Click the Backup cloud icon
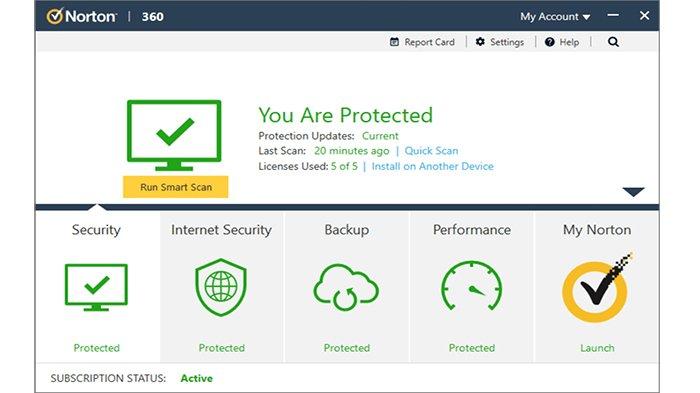Screen dimensions: 700x393 (x=346, y=287)
